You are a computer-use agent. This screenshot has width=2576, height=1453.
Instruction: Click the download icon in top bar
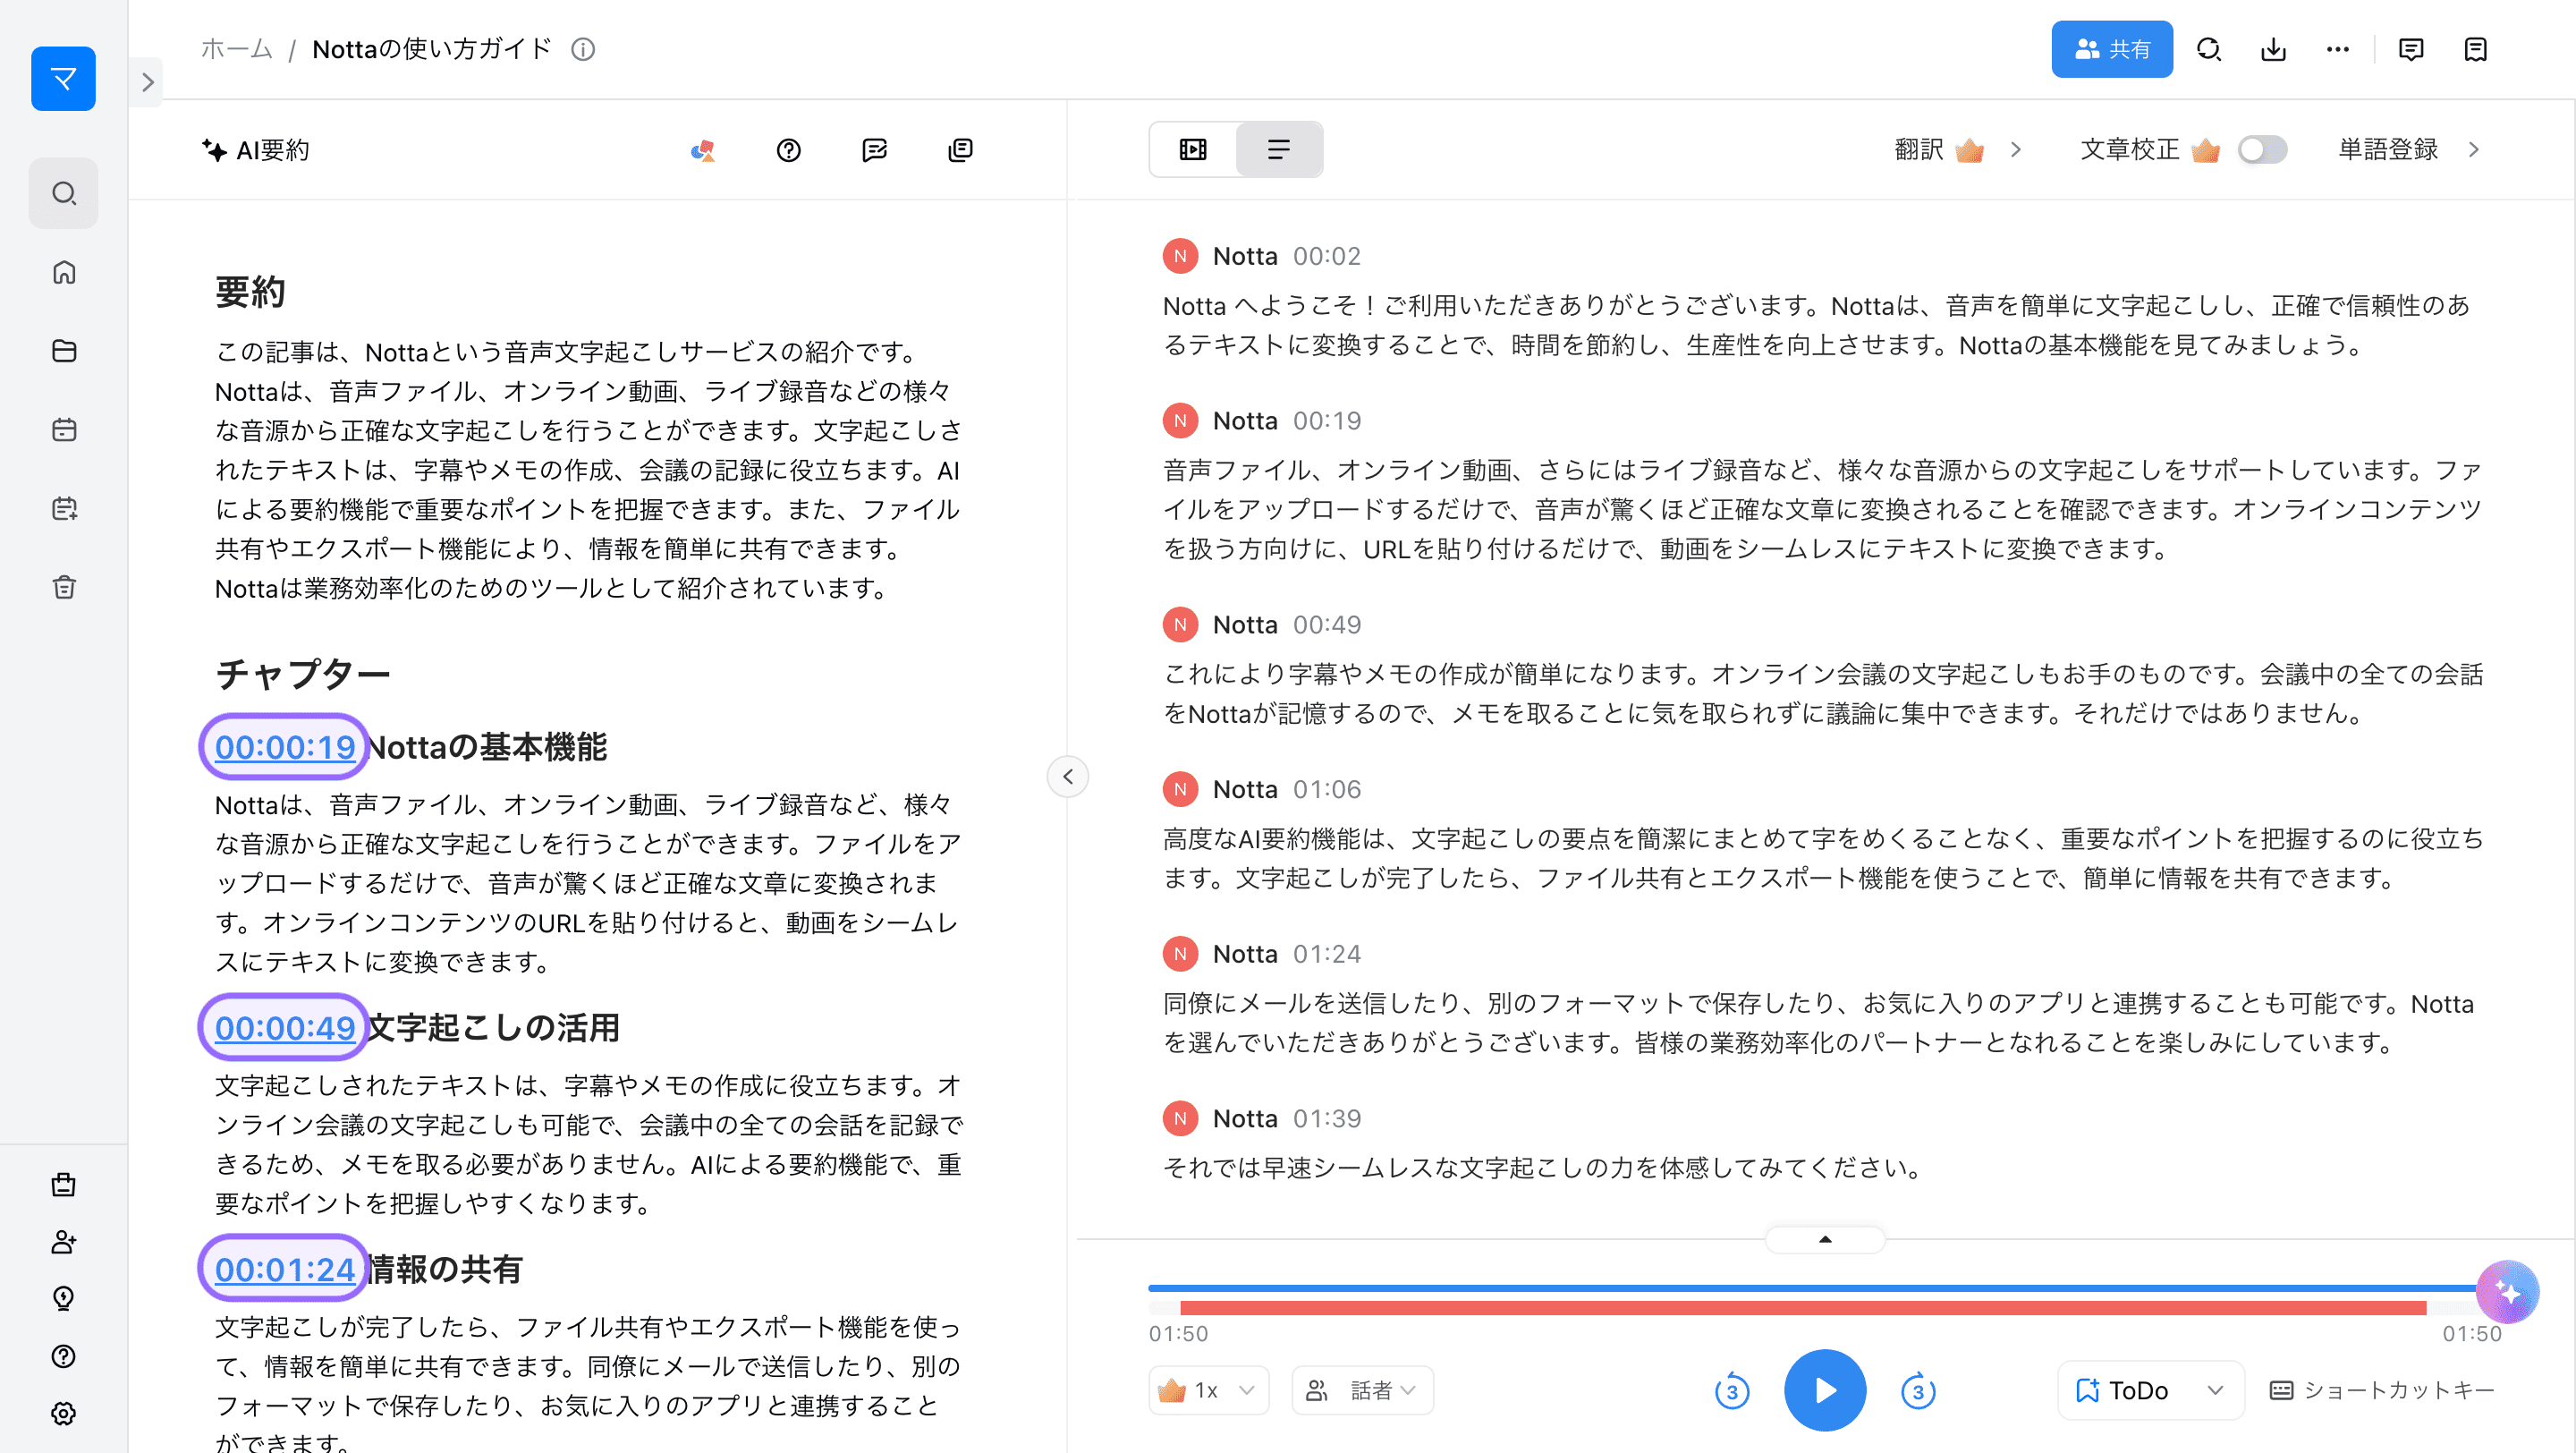(2273, 49)
